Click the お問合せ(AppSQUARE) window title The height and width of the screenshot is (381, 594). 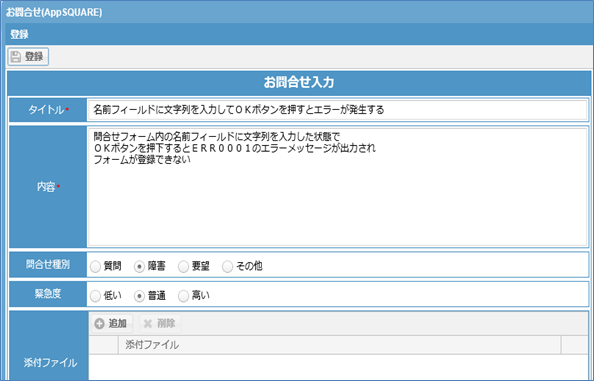tap(54, 12)
